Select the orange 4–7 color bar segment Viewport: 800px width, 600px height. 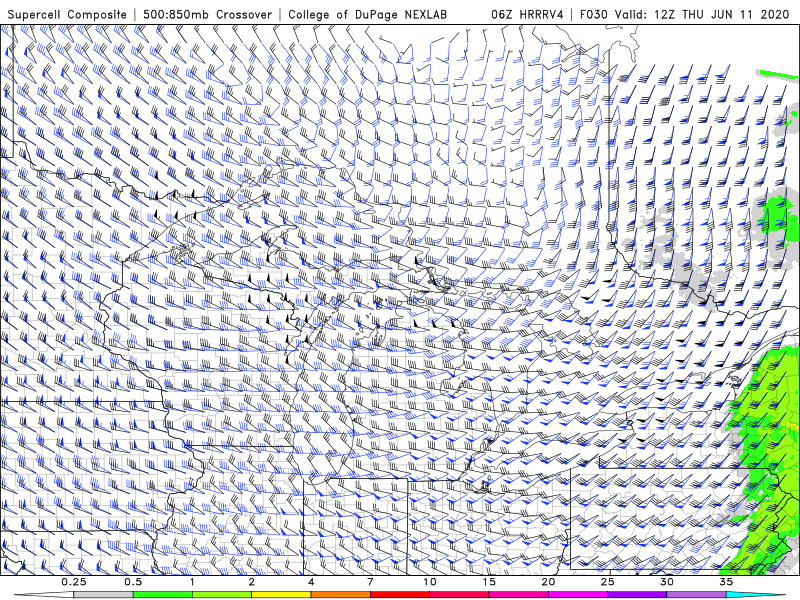(340, 595)
